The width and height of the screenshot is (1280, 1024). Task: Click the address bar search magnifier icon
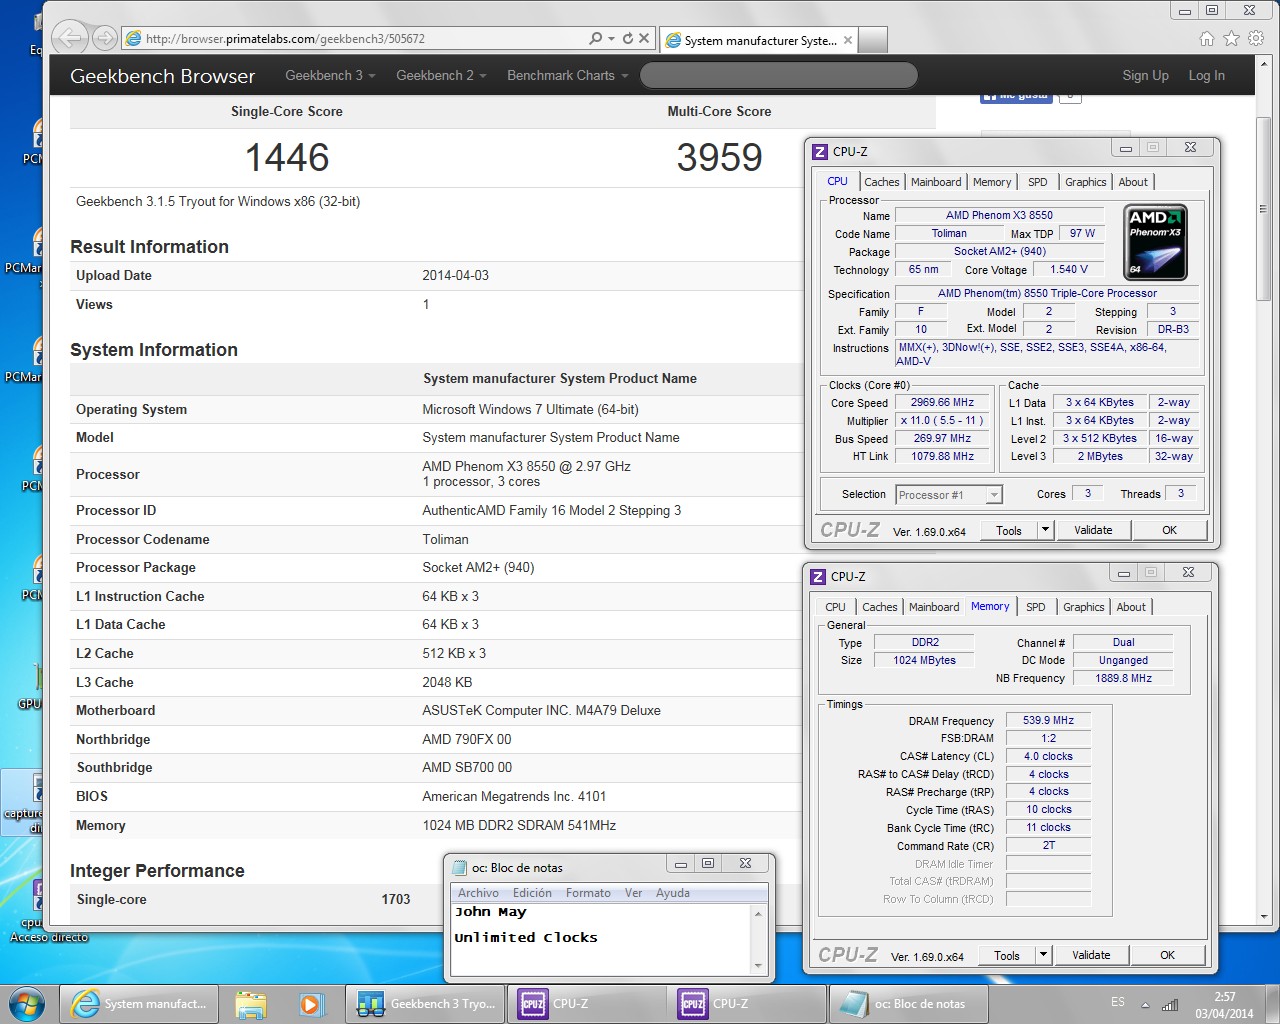click(596, 38)
